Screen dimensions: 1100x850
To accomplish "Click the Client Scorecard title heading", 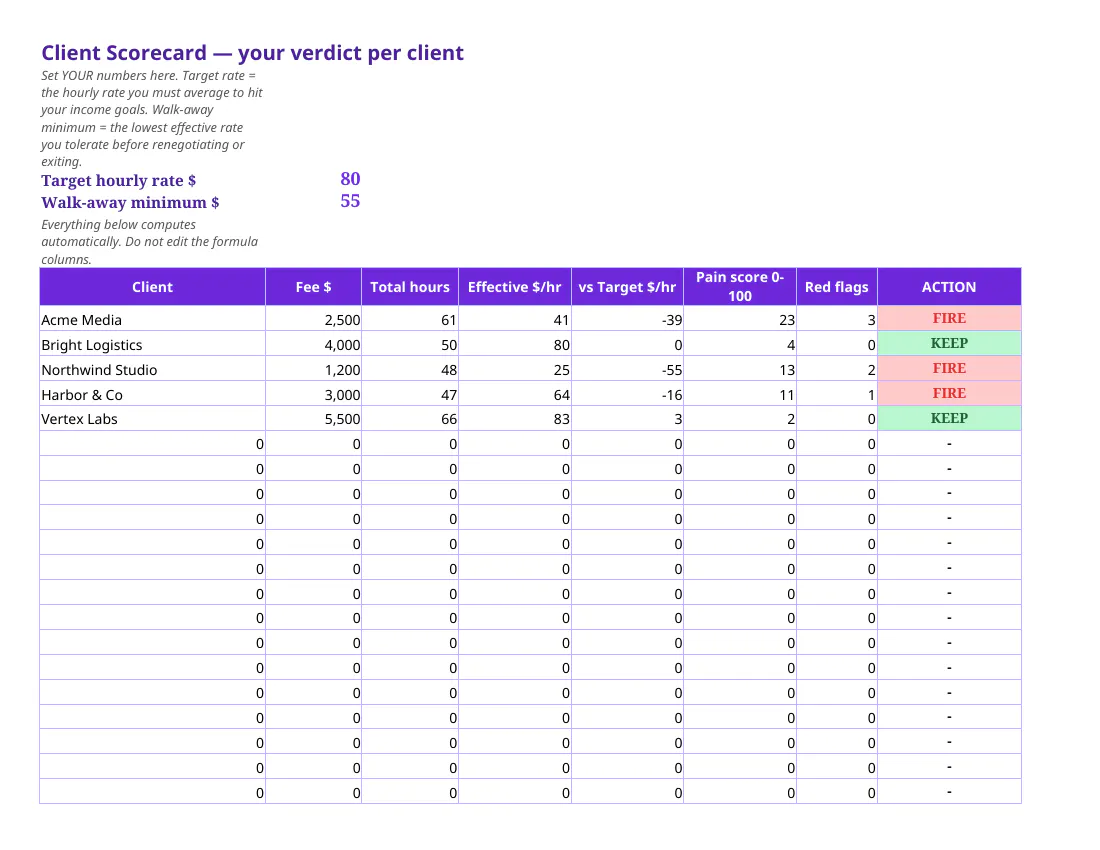I will tap(253, 53).
